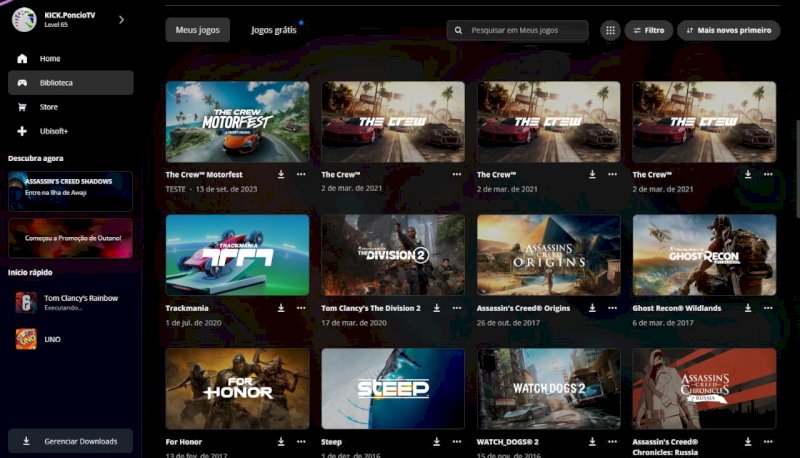Download Steep
The height and width of the screenshot is (458, 800).
437,442
